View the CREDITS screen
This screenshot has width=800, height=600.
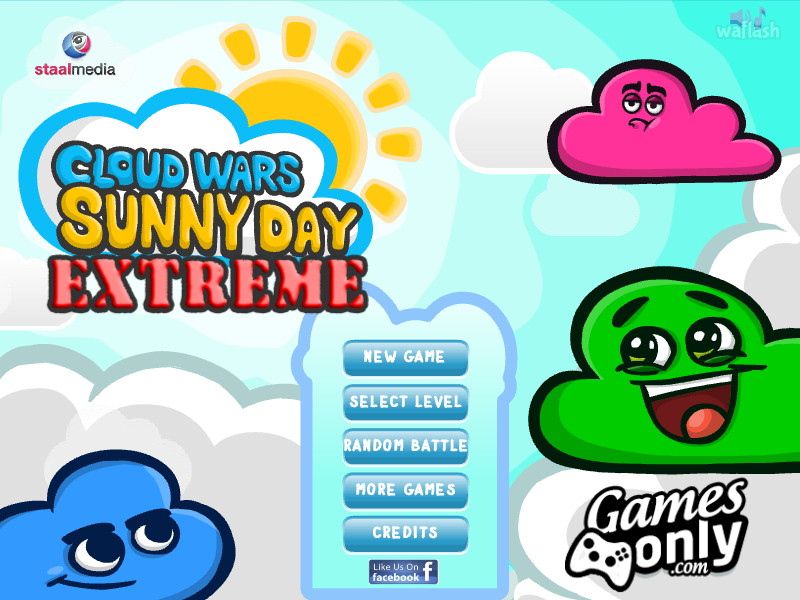click(406, 534)
